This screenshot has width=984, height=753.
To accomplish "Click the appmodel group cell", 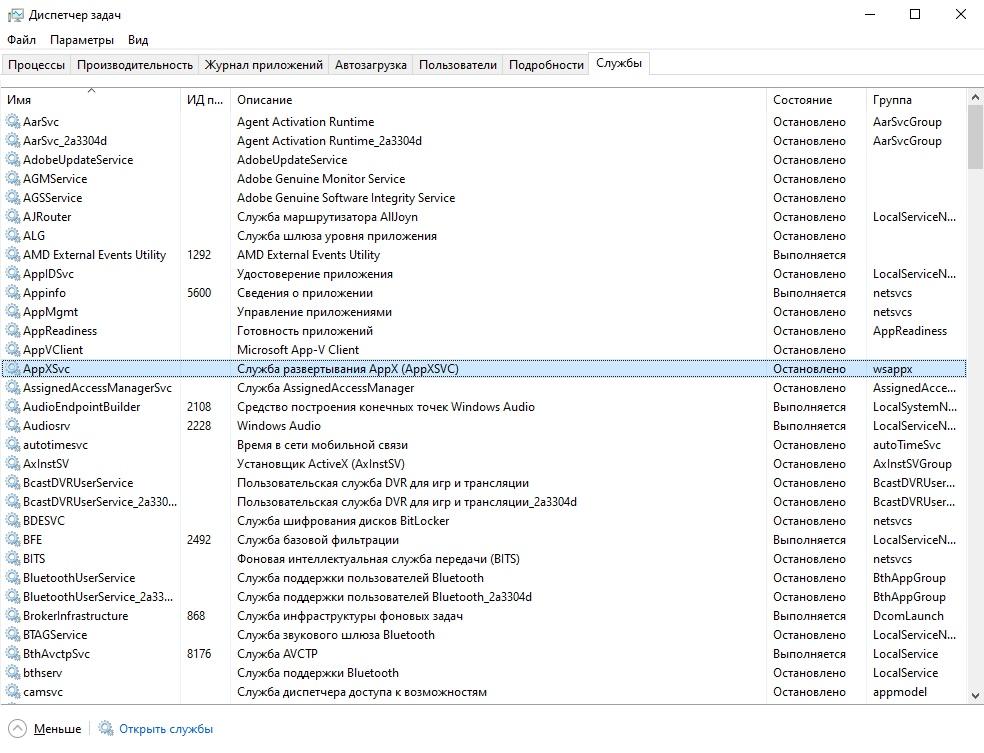I will [x=899, y=692].
